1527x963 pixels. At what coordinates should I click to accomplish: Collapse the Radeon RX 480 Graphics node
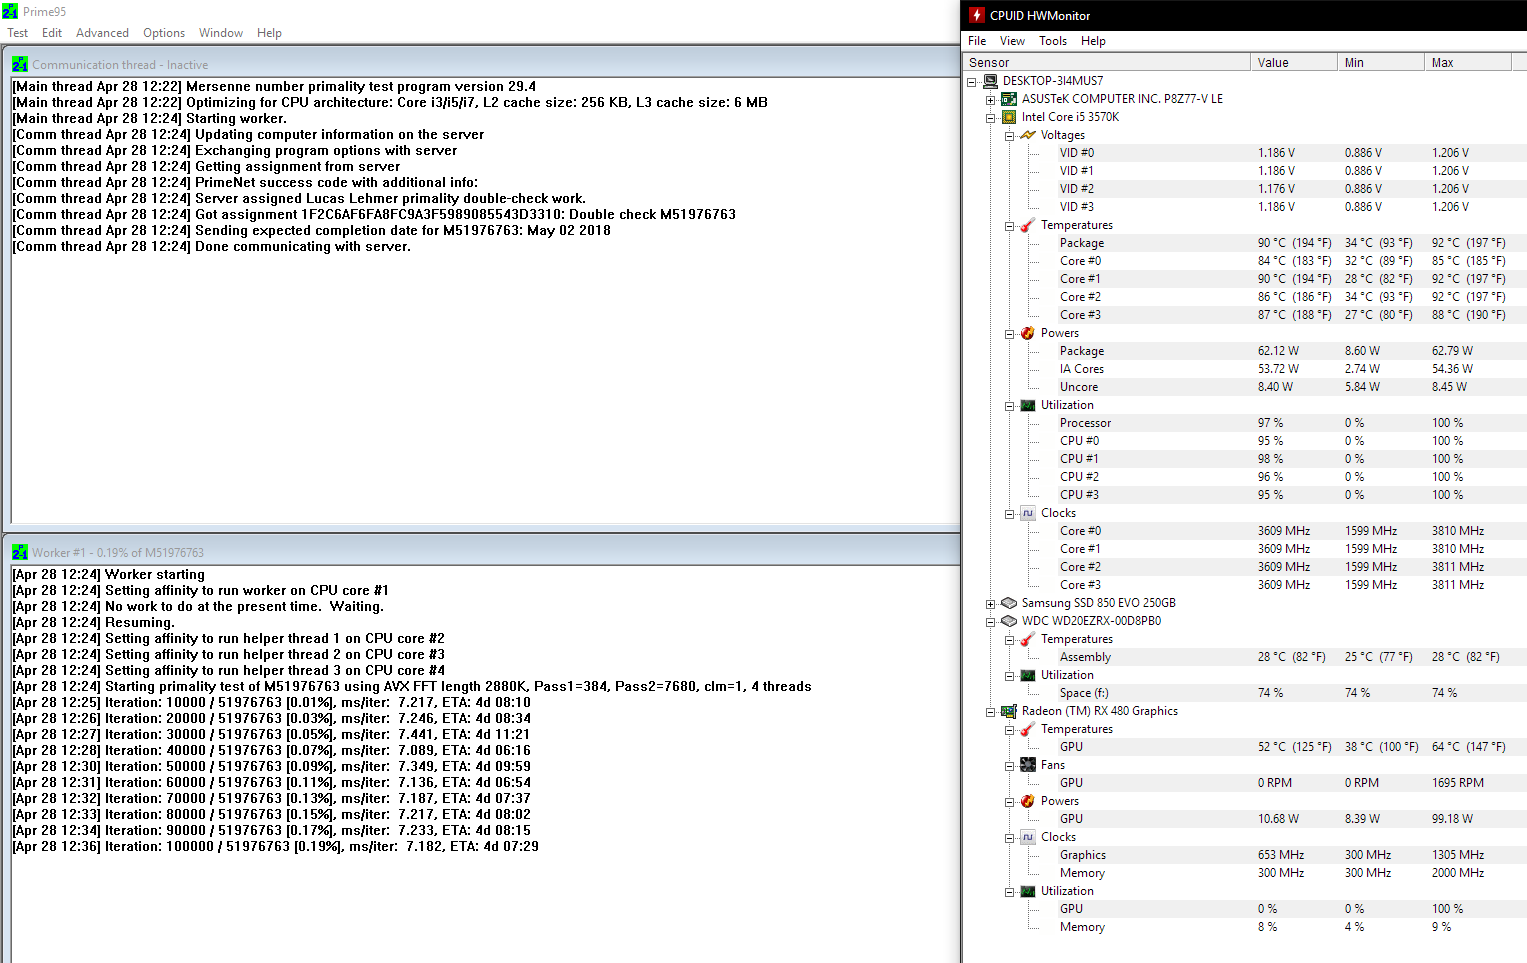991,711
